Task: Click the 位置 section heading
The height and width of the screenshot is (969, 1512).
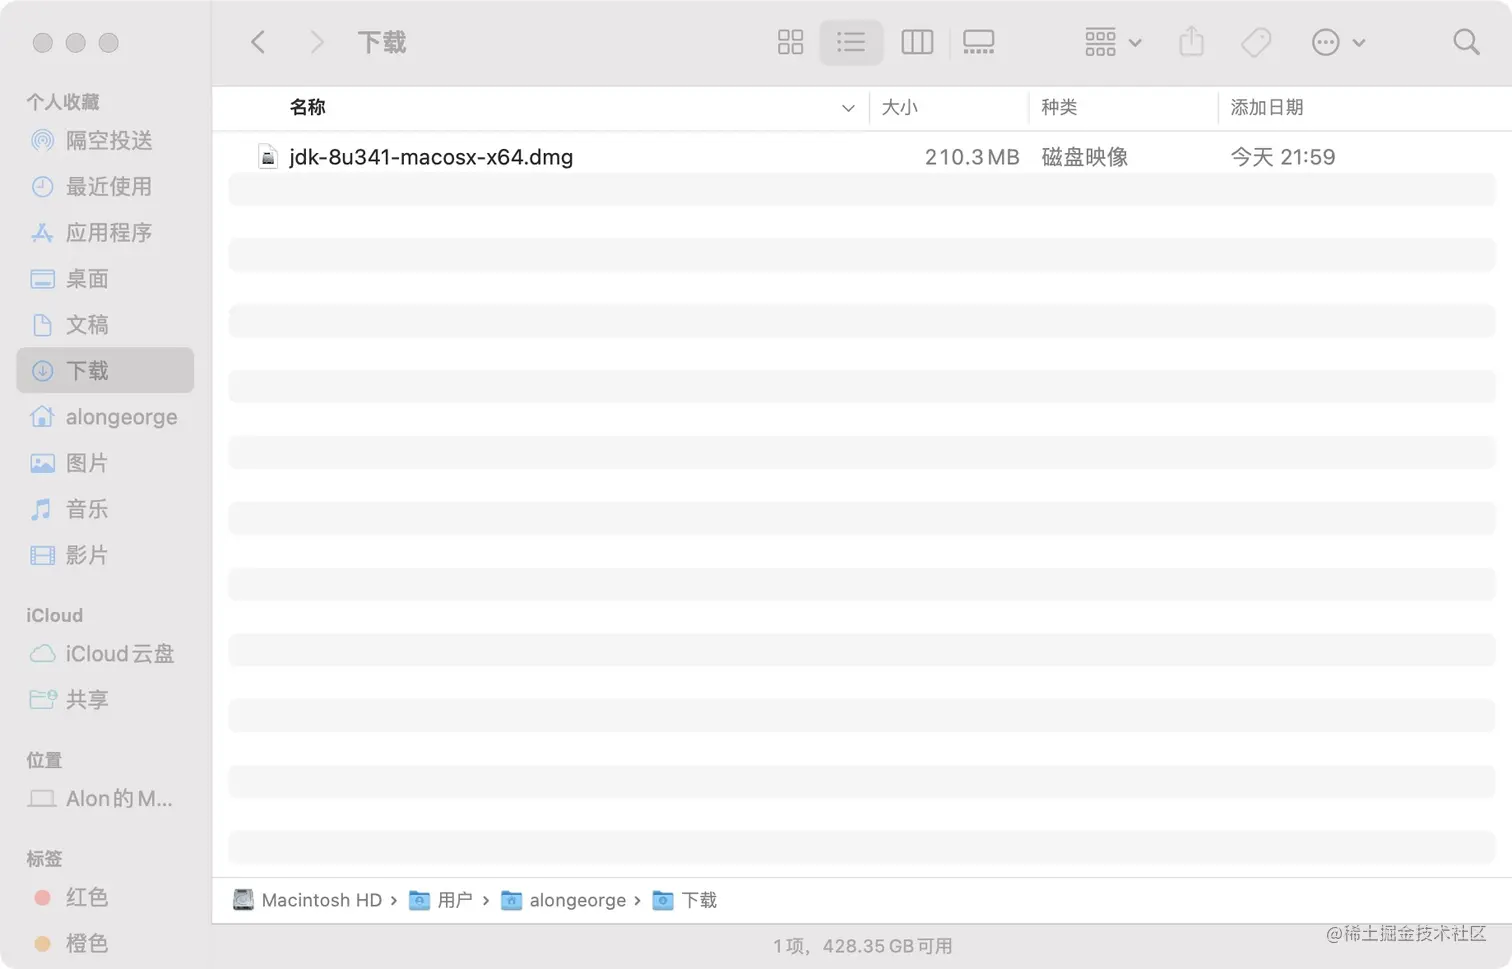Action: pyautogui.click(x=44, y=760)
